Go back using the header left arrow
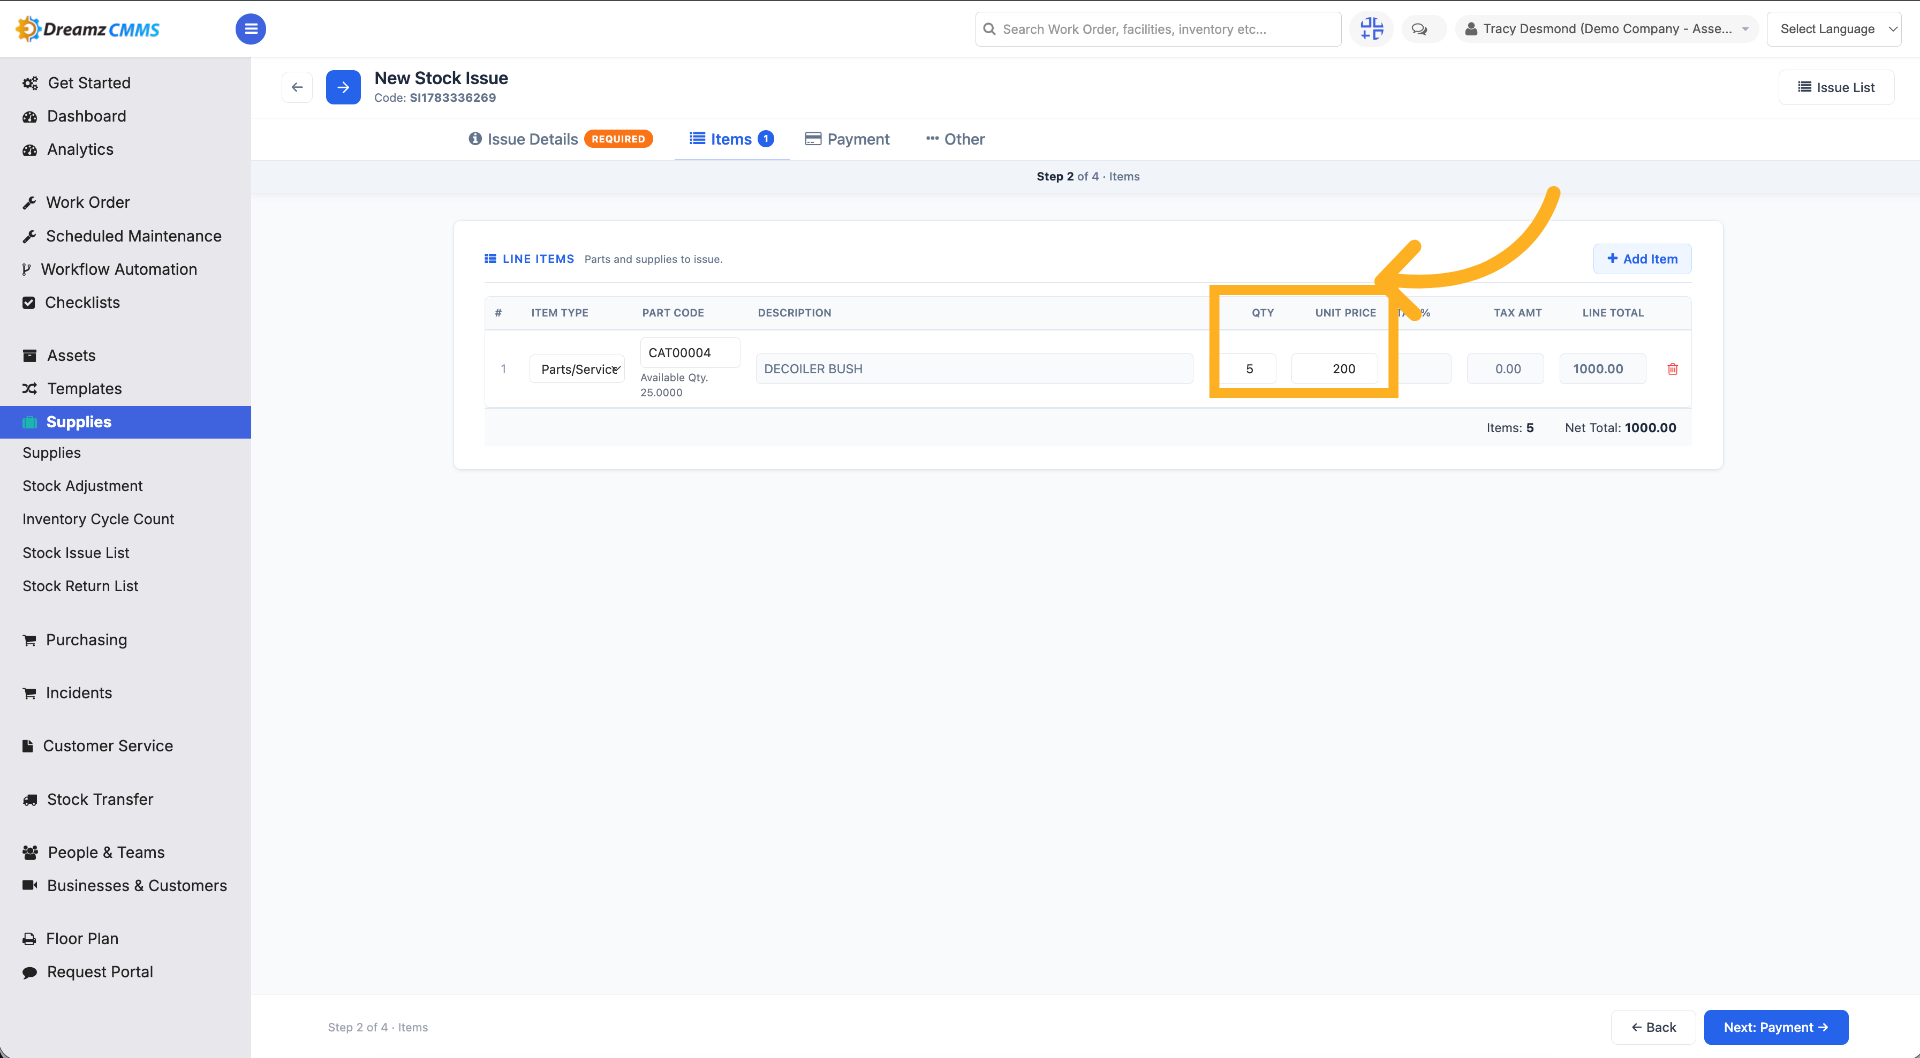 (x=297, y=87)
